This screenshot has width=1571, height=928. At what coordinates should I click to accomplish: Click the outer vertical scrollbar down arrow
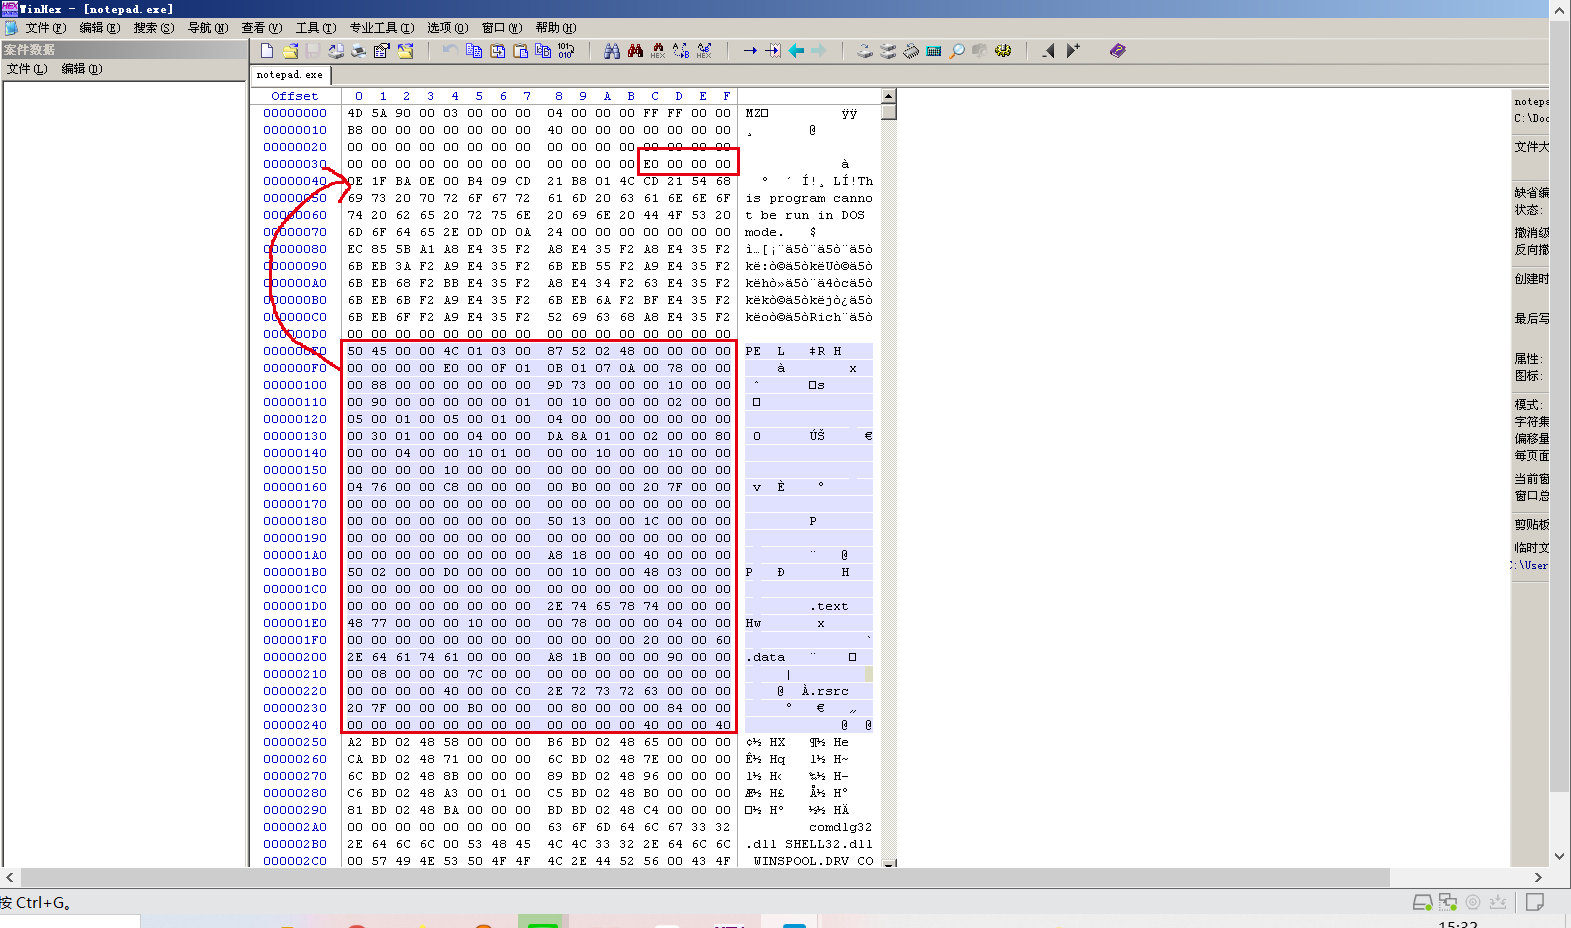click(1559, 856)
